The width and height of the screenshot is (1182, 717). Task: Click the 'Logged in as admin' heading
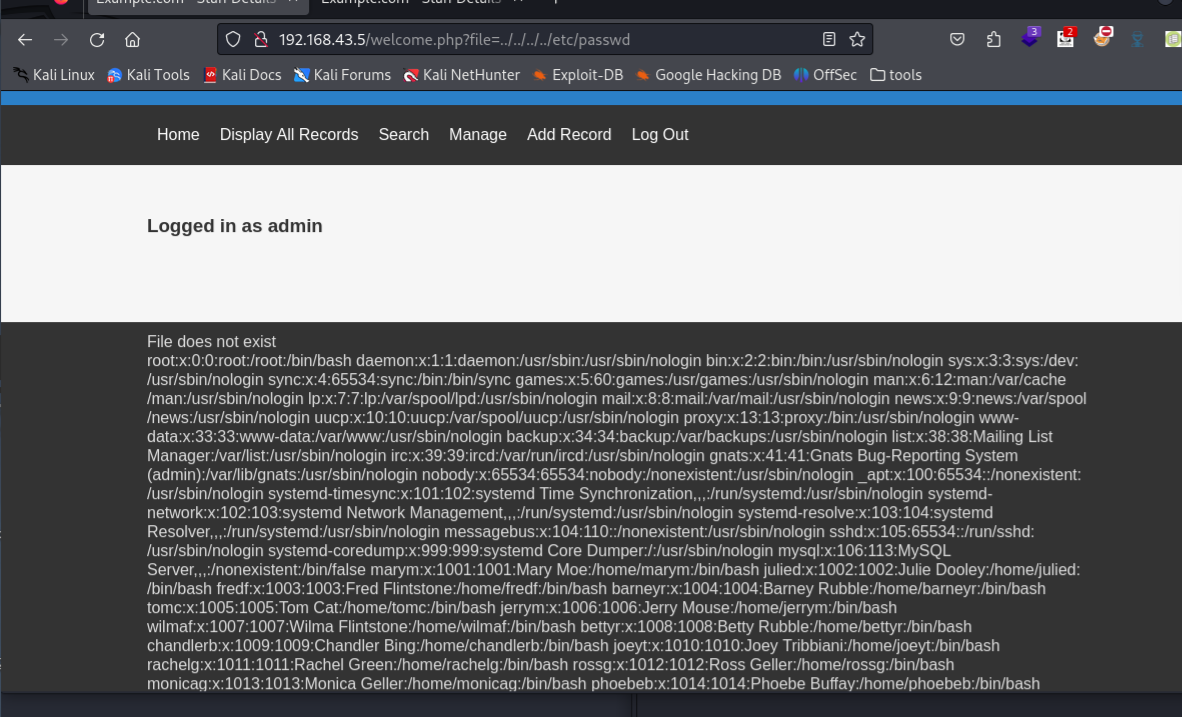(234, 226)
